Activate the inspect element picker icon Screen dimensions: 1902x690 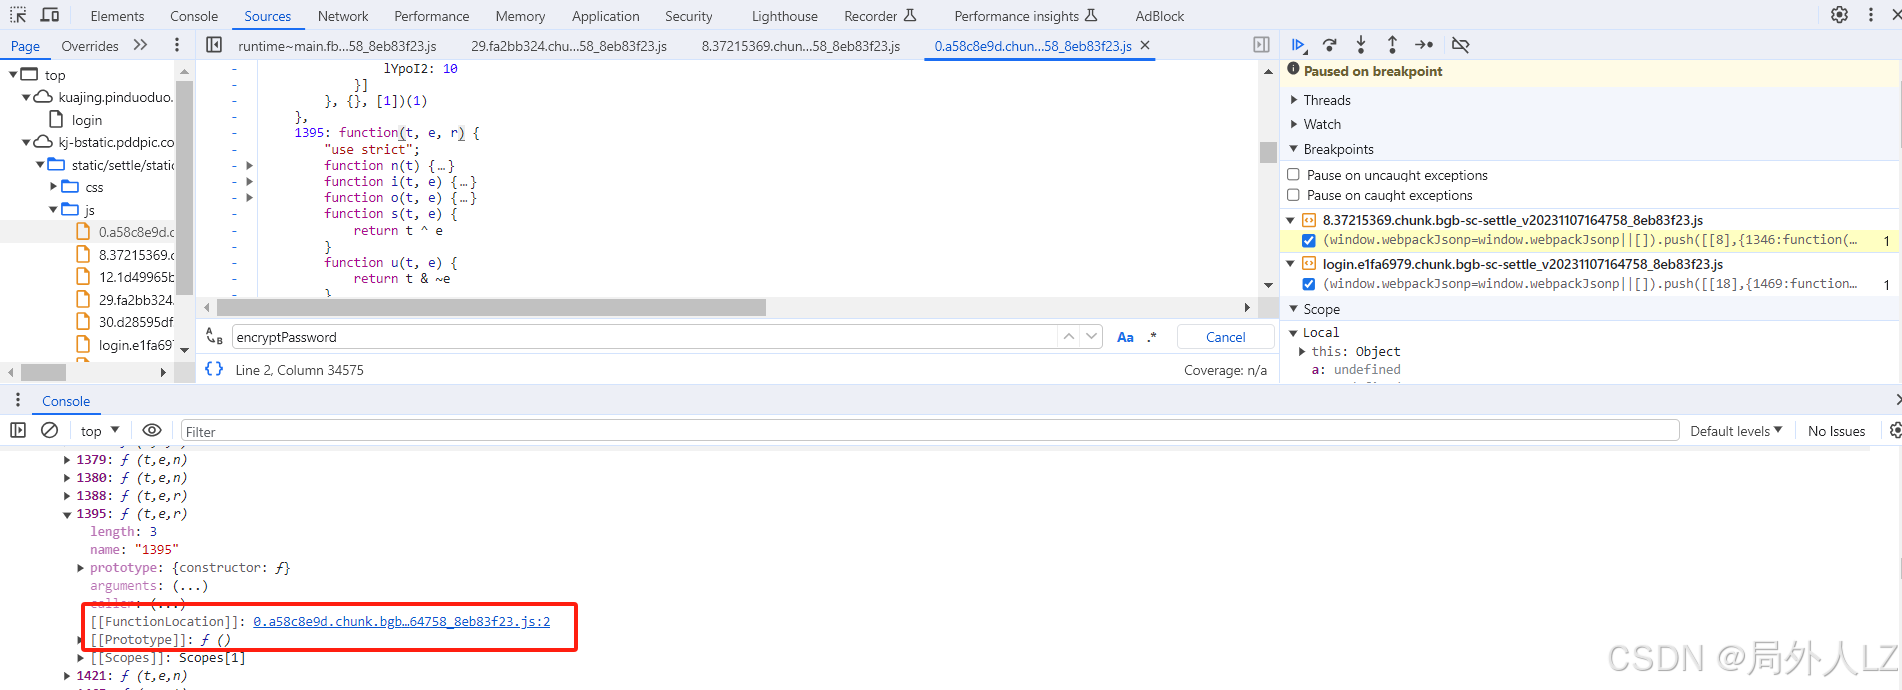pyautogui.click(x=18, y=15)
